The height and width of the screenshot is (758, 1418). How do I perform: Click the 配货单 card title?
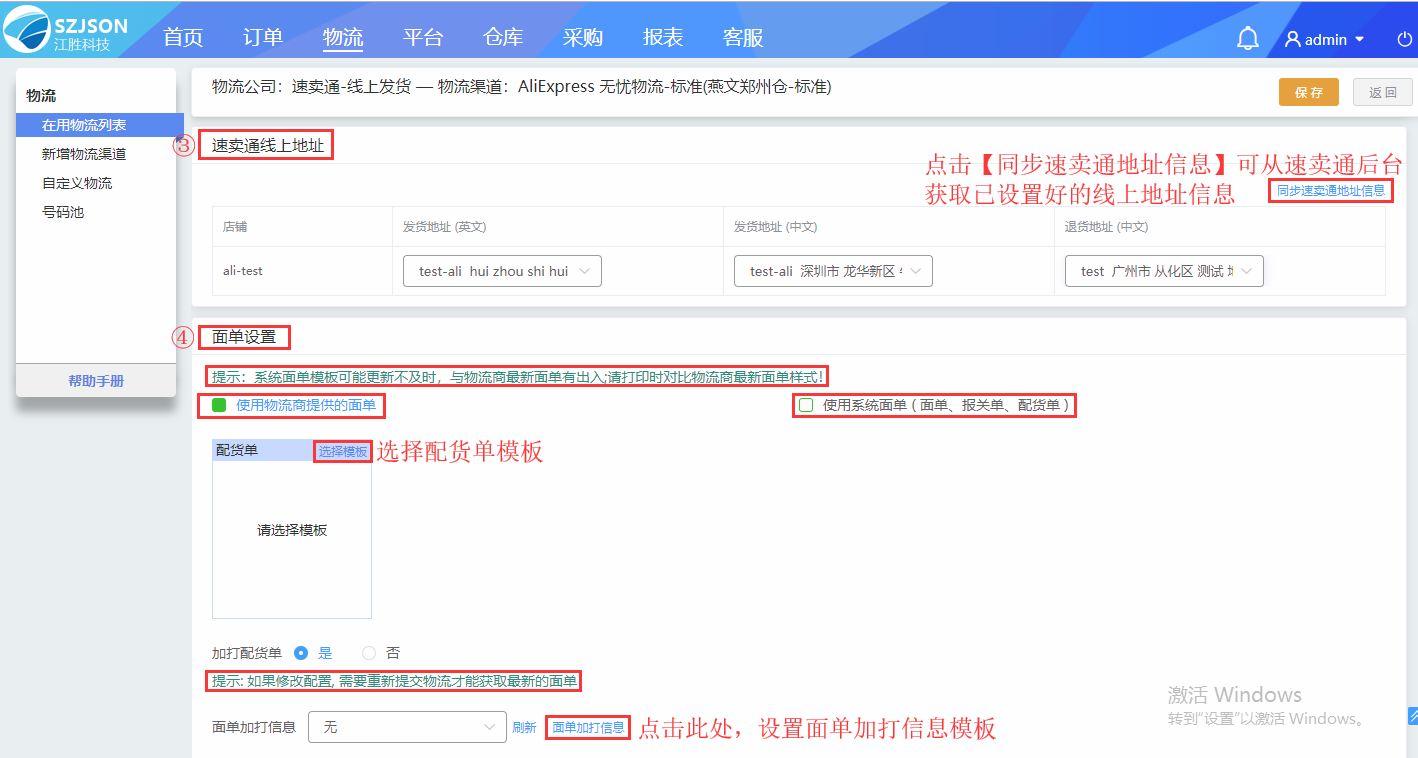click(x=237, y=451)
